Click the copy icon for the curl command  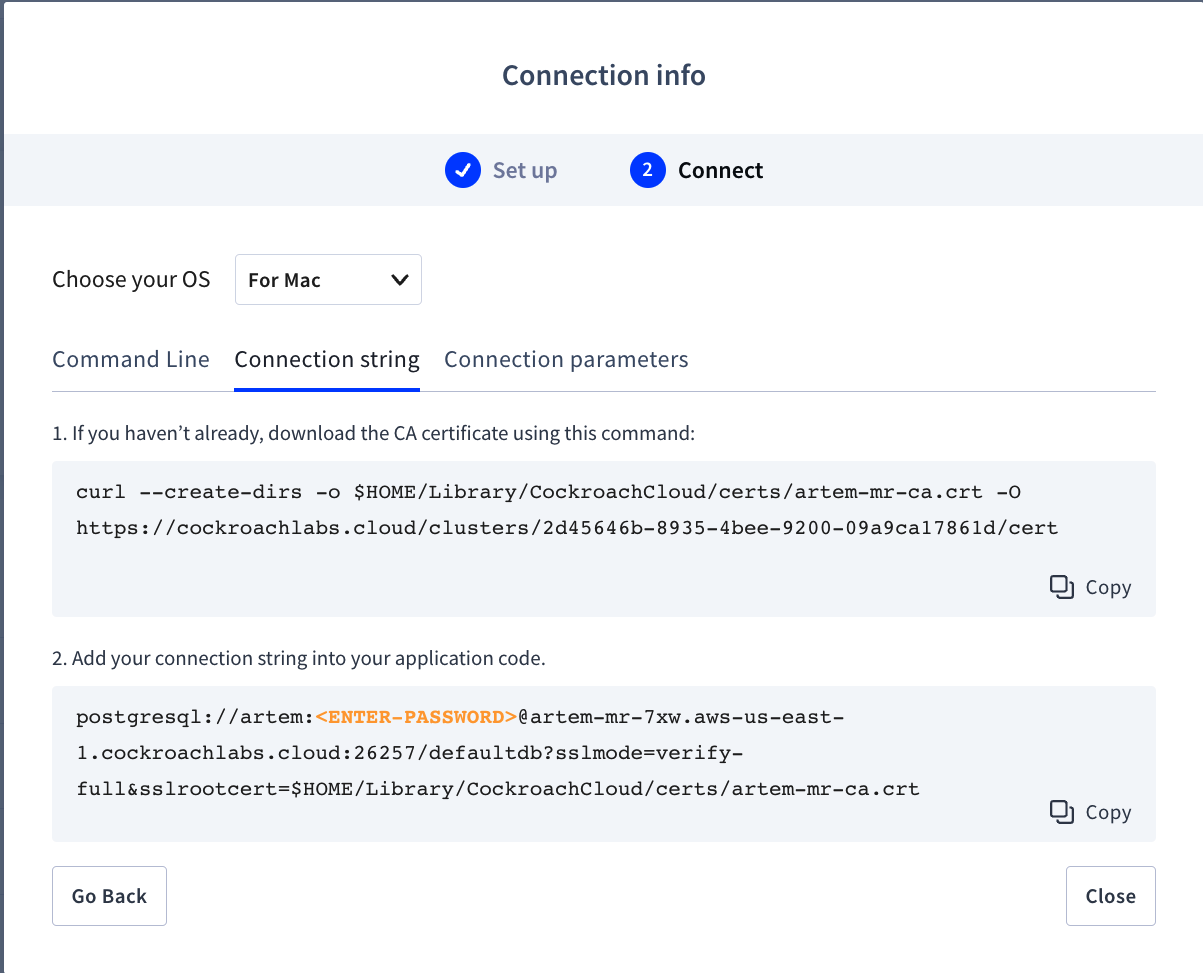pos(1061,587)
